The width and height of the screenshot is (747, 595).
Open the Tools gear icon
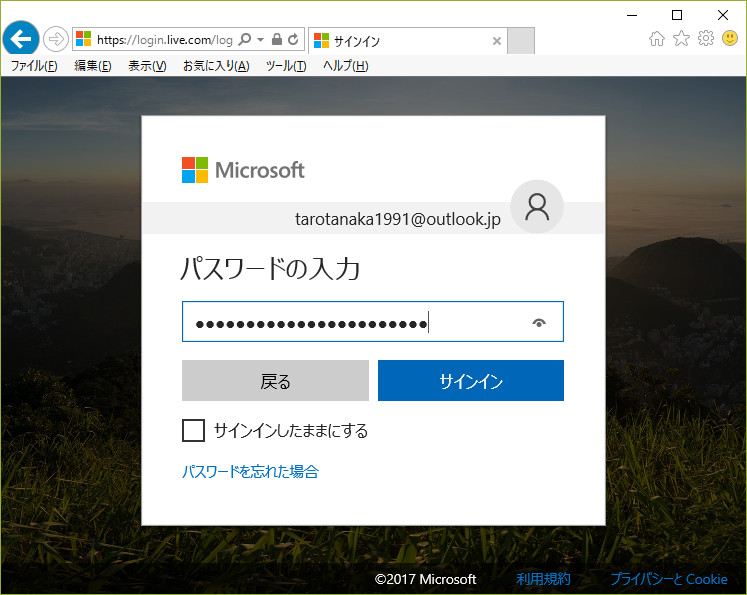pos(706,38)
